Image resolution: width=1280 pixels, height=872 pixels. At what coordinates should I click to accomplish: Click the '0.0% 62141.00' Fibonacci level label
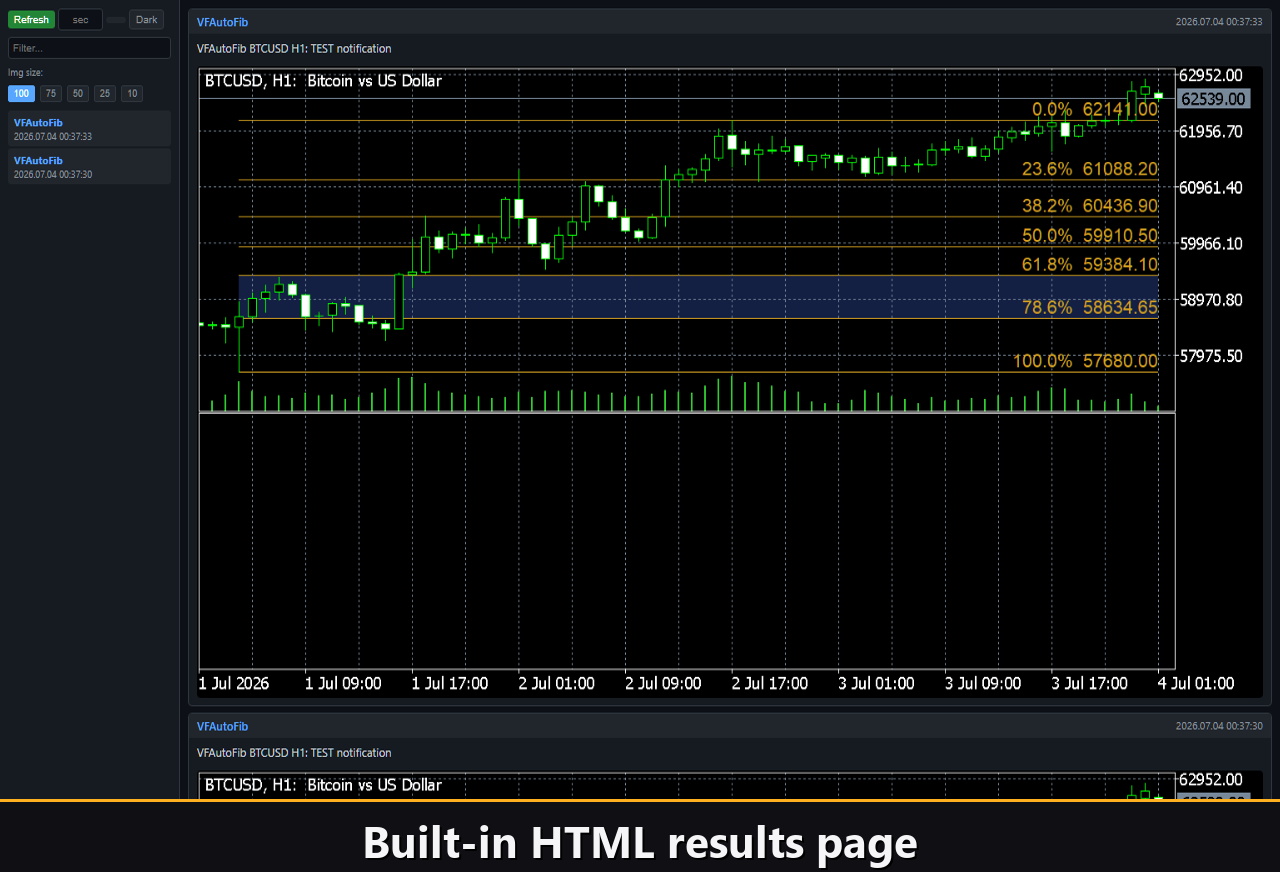pyautogui.click(x=1095, y=109)
